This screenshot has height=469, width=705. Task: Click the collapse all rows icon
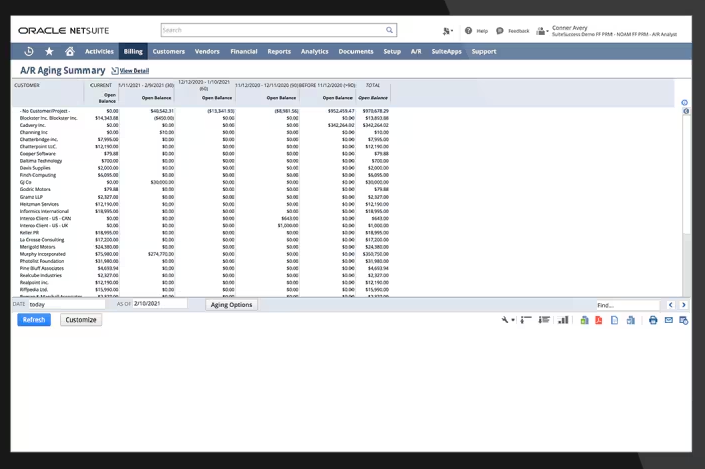(544, 320)
